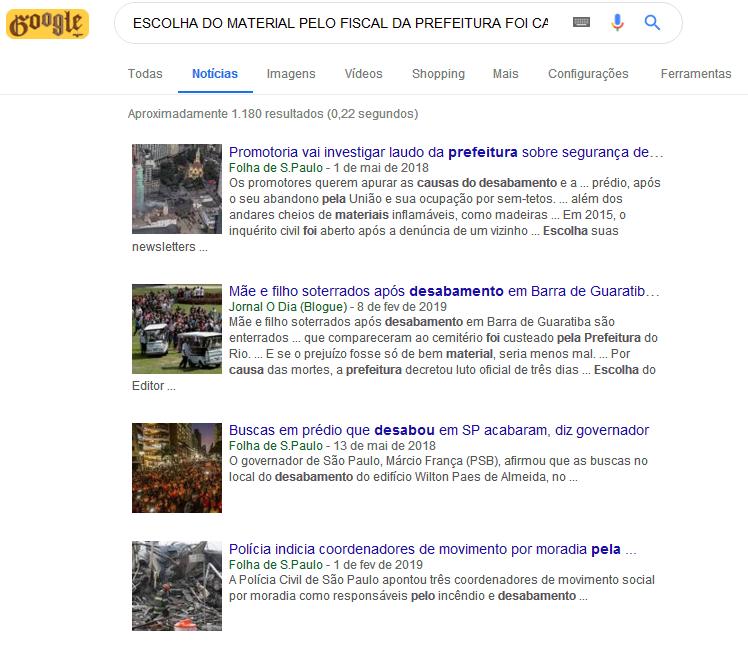Open the Configurações dropdown

588,74
